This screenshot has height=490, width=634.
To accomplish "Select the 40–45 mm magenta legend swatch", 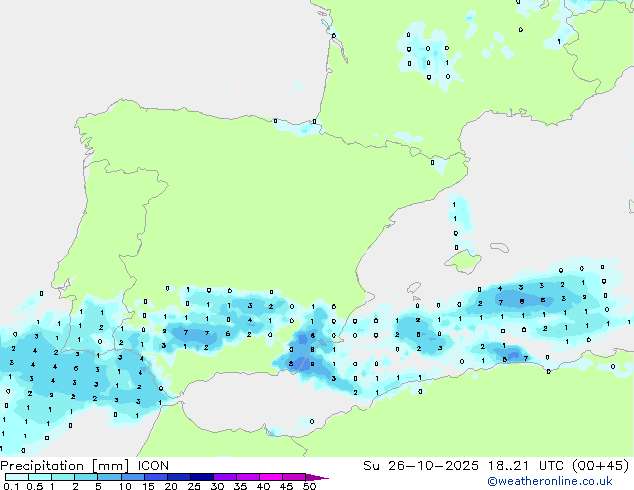I will pyautogui.click(x=271, y=477).
